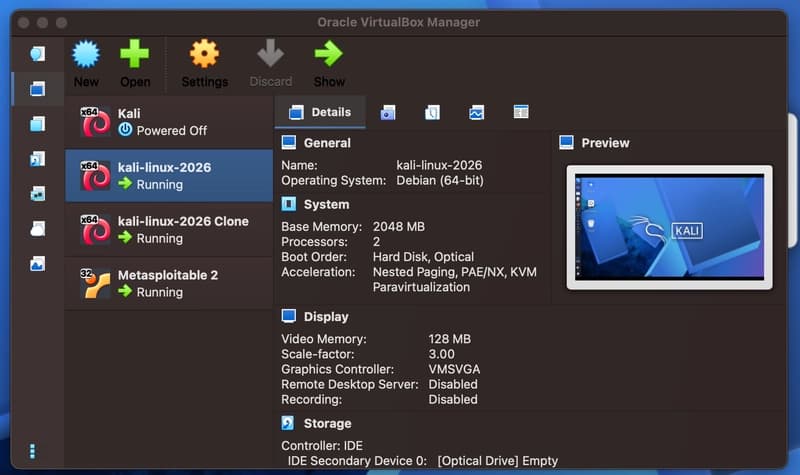Click the Boot Order value Hard Disk, Optical

point(423,257)
